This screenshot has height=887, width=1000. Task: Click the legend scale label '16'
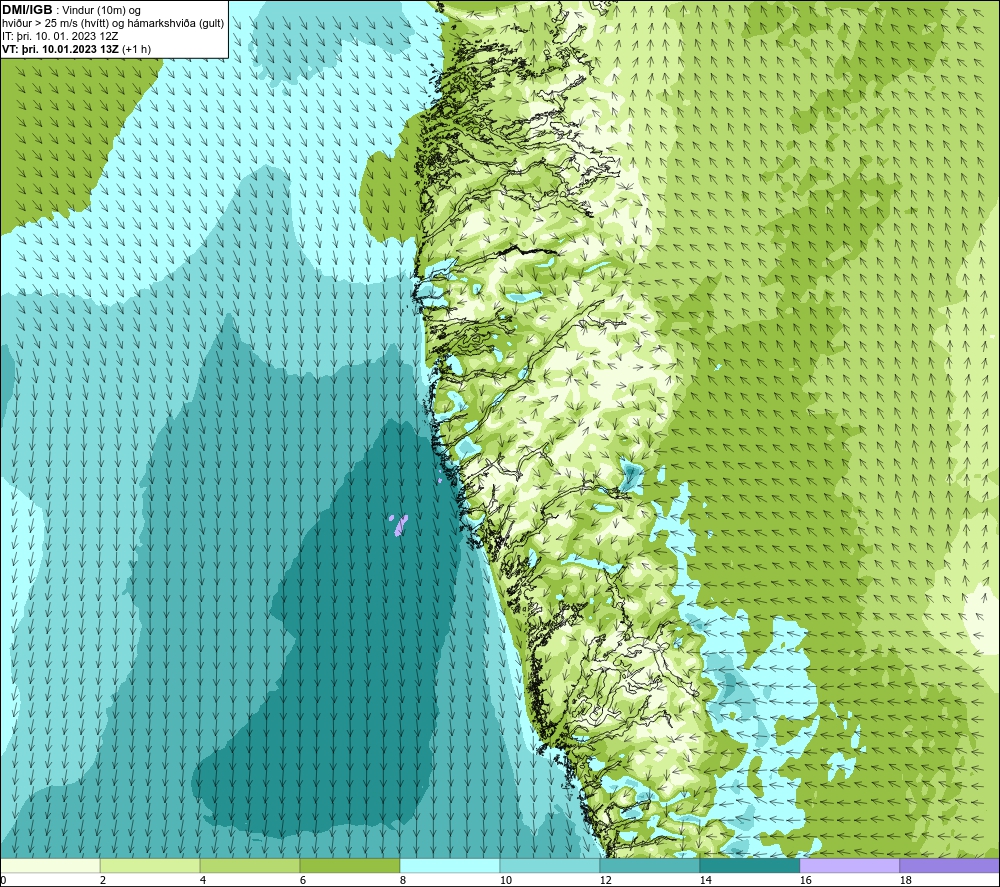(x=805, y=880)
